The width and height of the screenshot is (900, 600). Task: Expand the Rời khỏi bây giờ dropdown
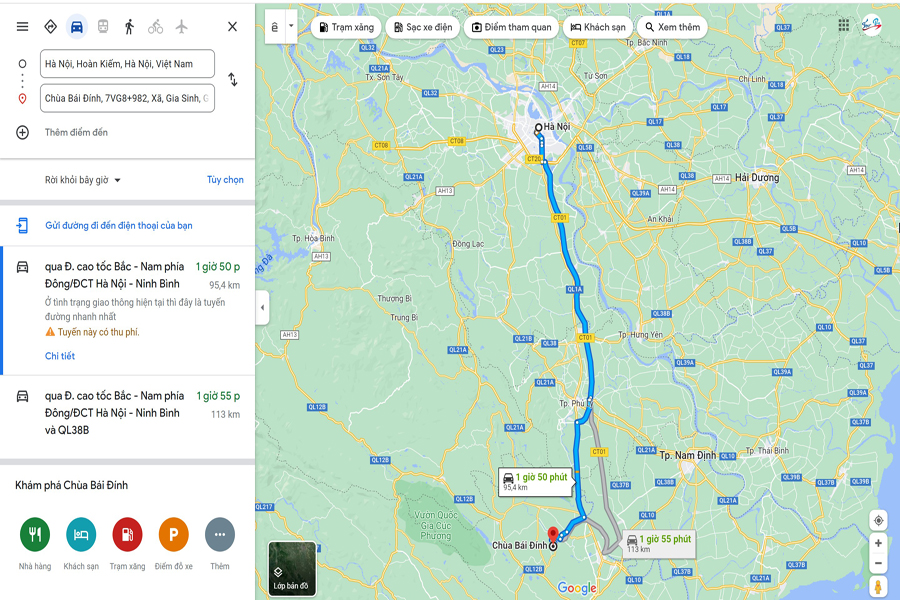tap(83, 180)
